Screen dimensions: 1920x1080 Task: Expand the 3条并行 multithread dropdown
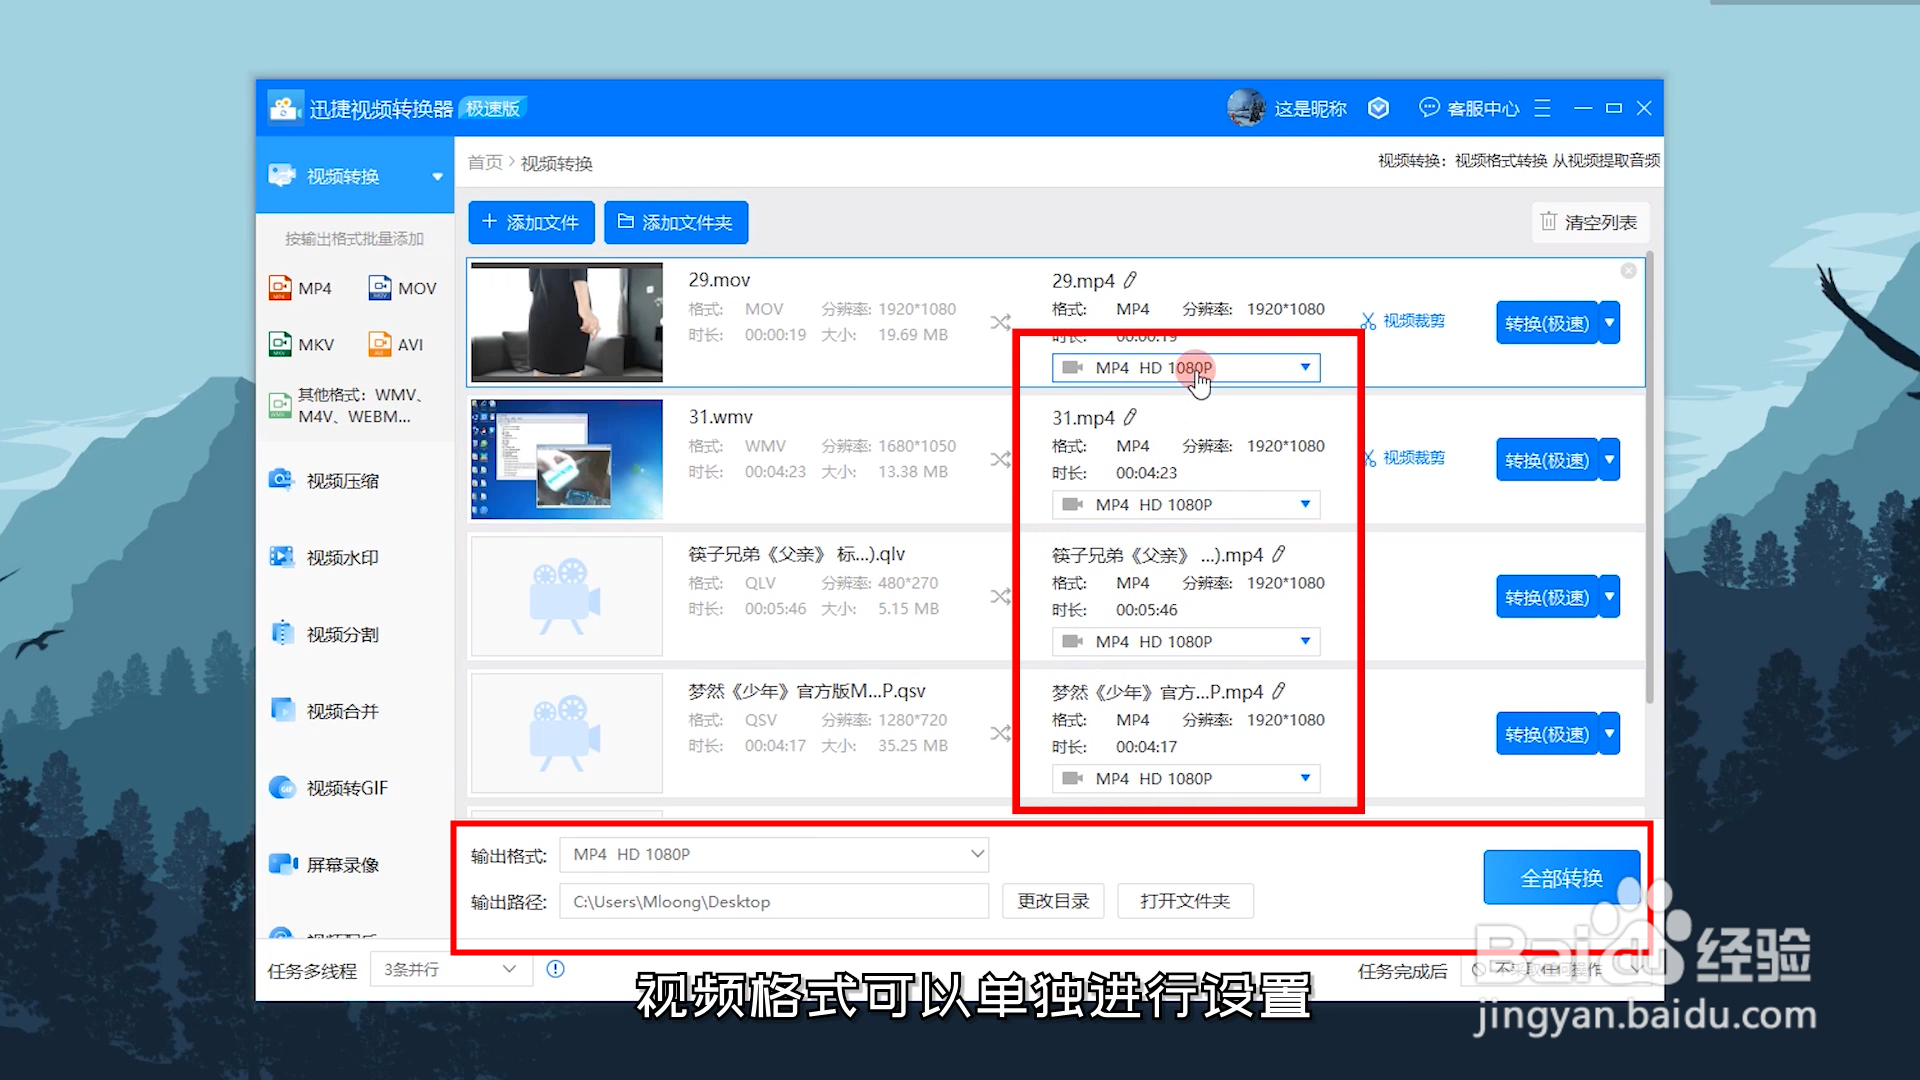point(449,969)
